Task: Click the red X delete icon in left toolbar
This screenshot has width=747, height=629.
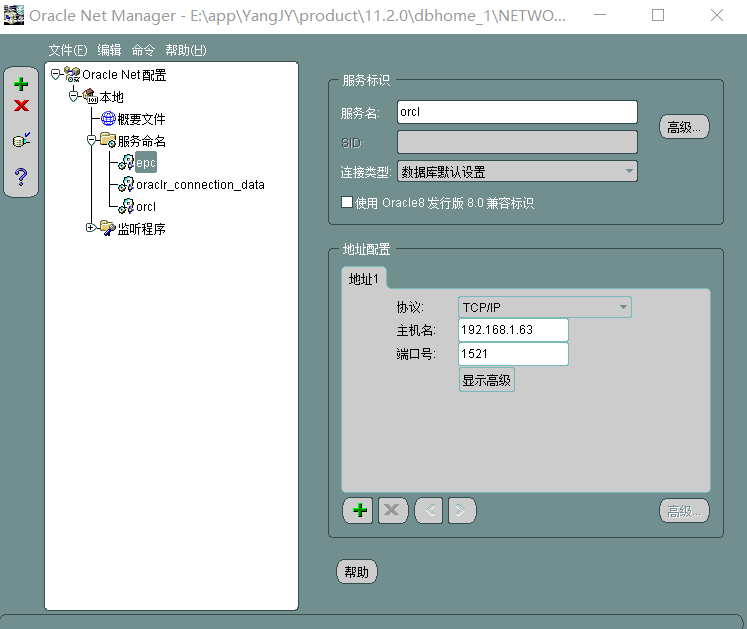Action: pyautogui.click(x=21, y=106)
